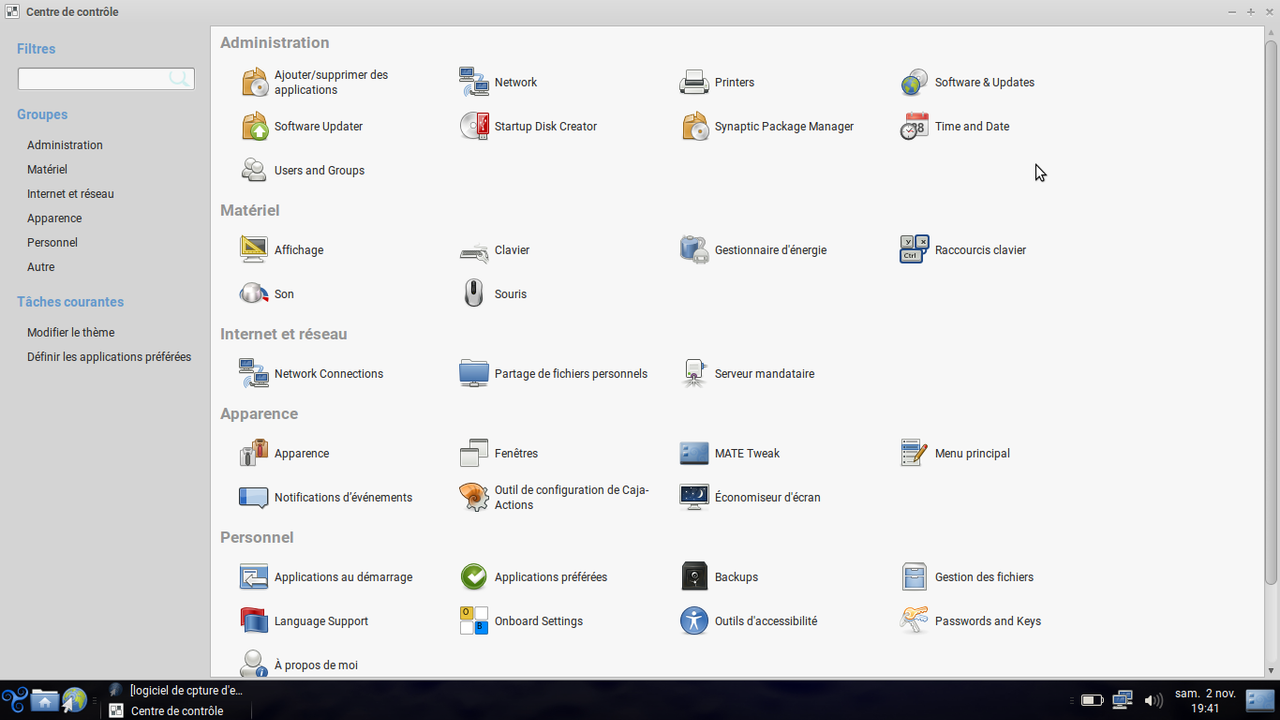This screenshot has width=1280, height=720.
Task: Launch Startup Disk Creator
Action: pyautogui.click(x=529, y=126)
